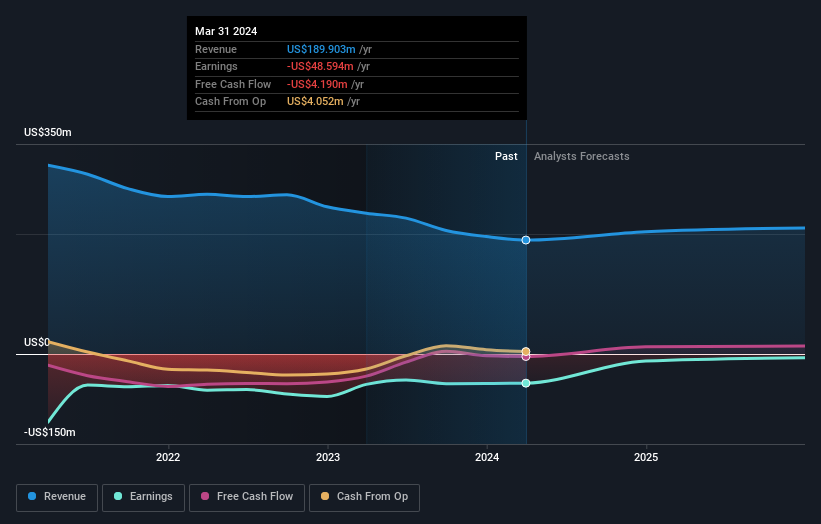821x524 pixels.
Task: Click the -US$150m y-axis label
Action: (50, 432)
